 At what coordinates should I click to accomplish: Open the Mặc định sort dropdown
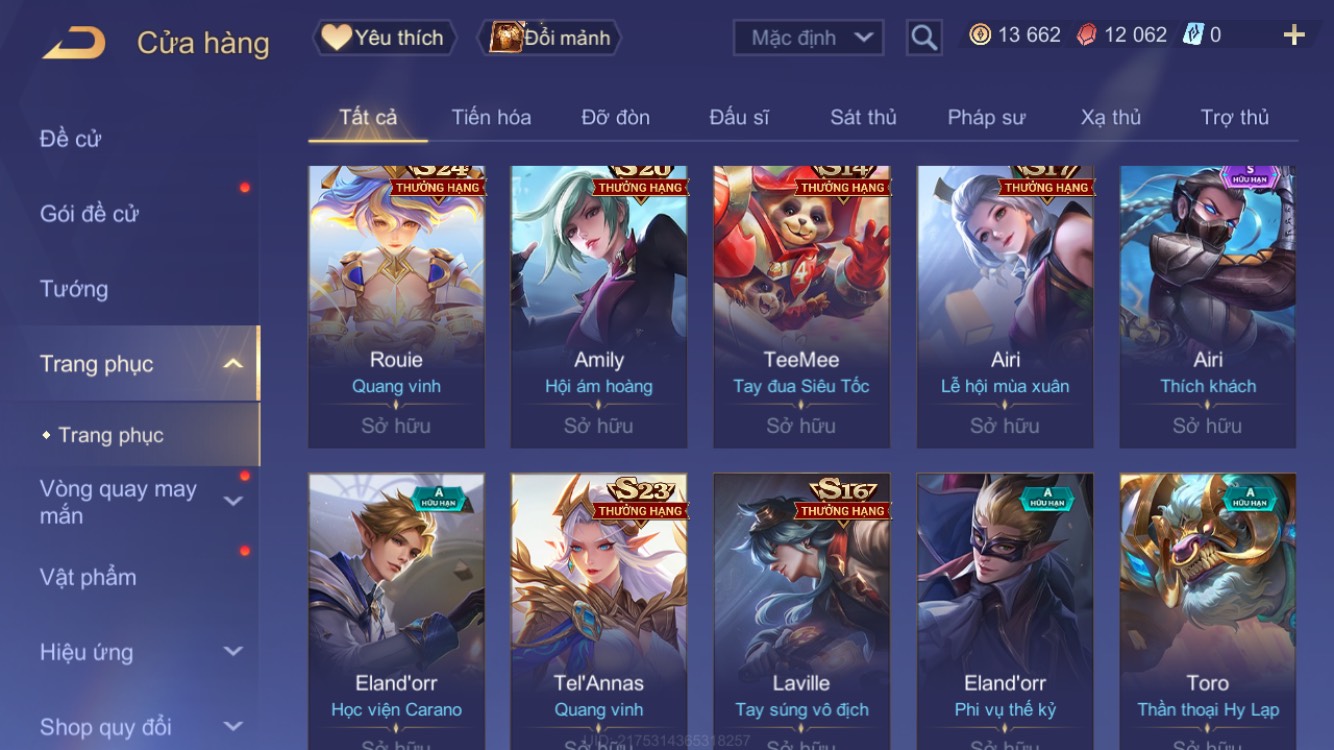808,38
